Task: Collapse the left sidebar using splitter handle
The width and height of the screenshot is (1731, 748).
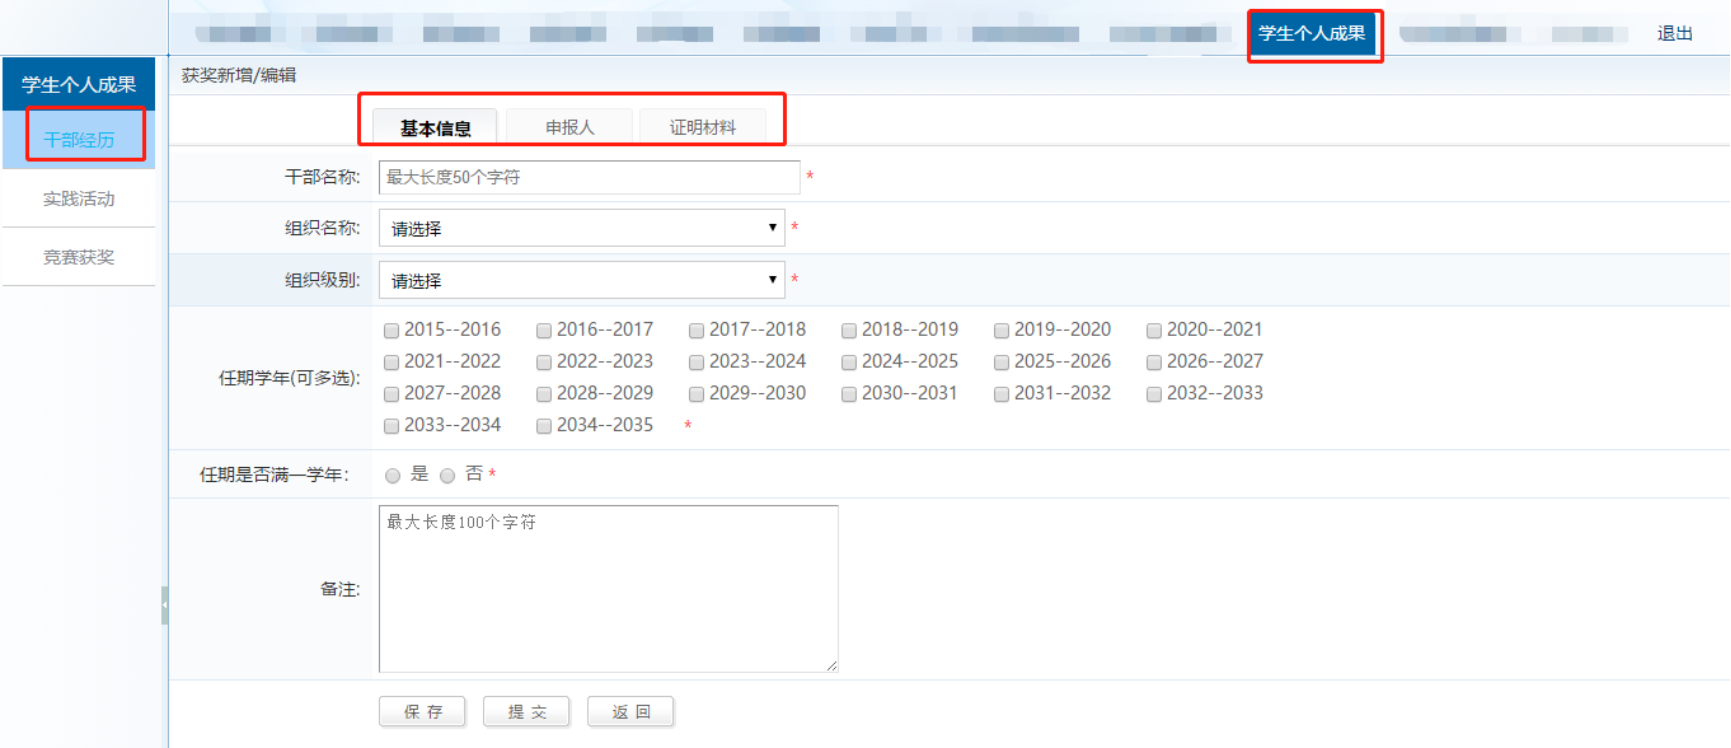Action: [164, 605]
